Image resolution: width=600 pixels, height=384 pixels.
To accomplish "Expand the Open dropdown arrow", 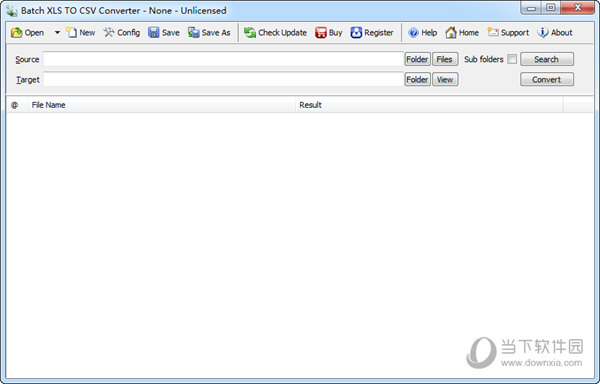I will tap(57, 33).
